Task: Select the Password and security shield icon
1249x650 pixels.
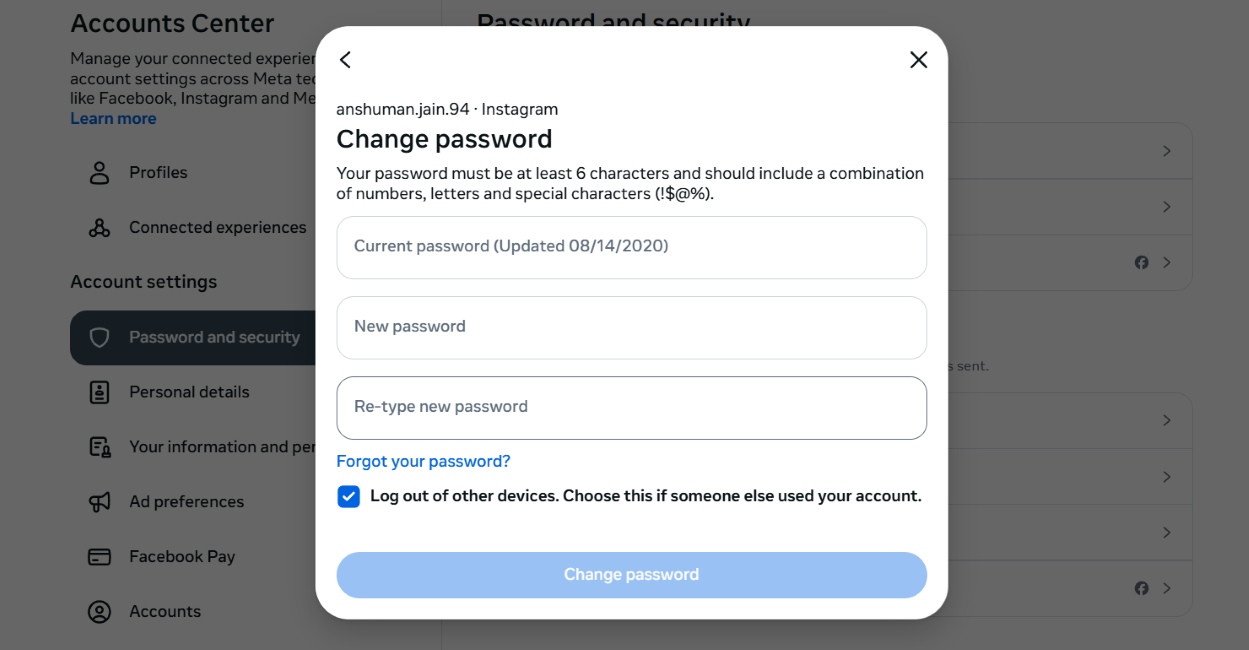Action: click(x=98, y=337)
